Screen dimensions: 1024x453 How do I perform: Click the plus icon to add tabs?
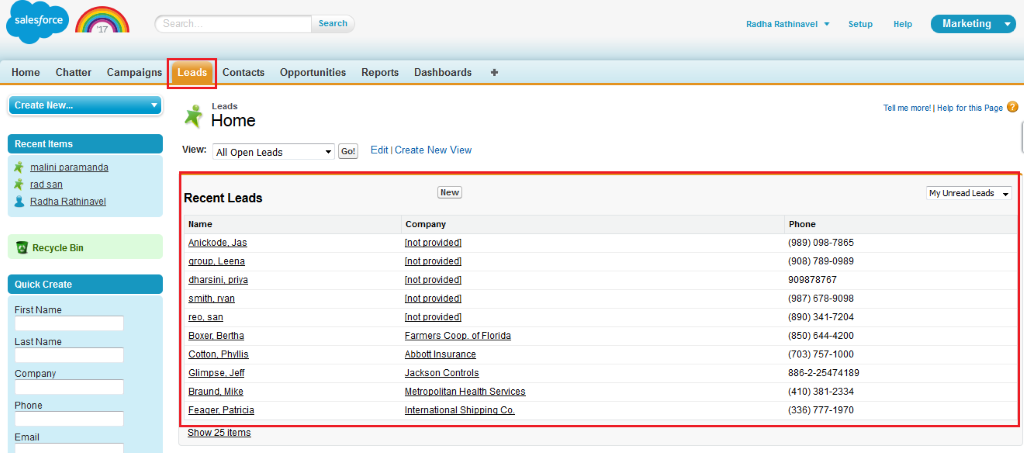[494, 72]
